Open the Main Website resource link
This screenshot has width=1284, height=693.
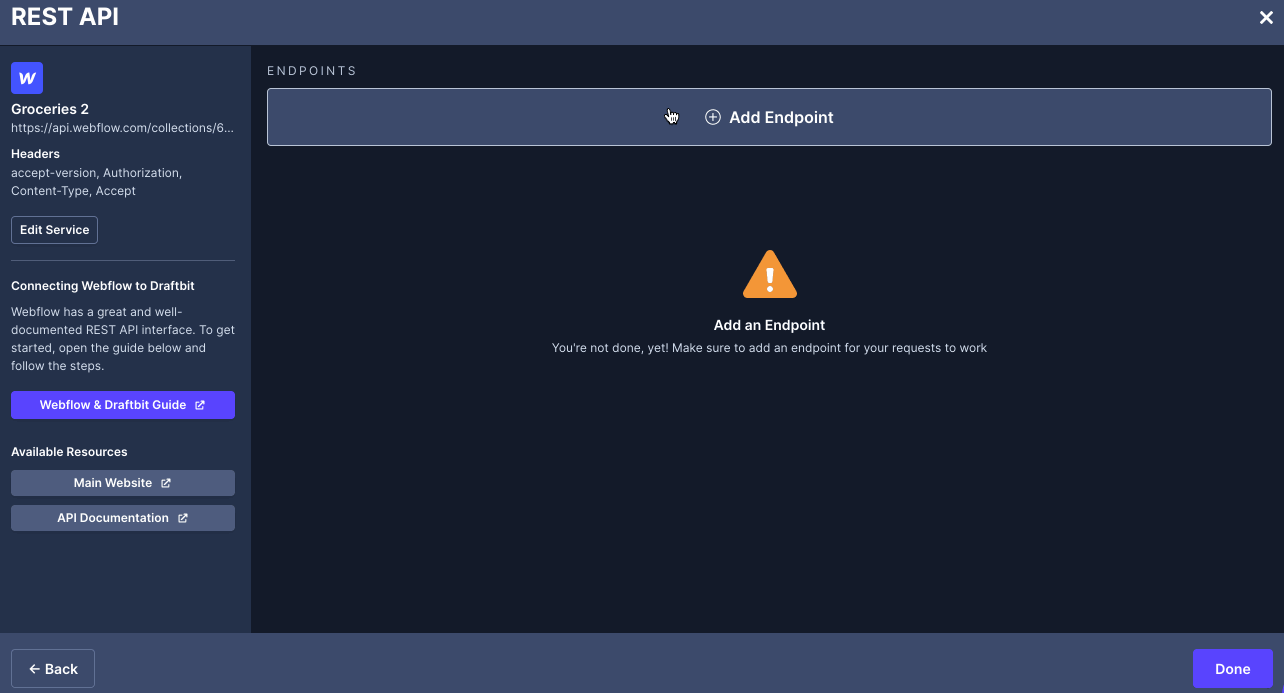click(x=123, y=483)
